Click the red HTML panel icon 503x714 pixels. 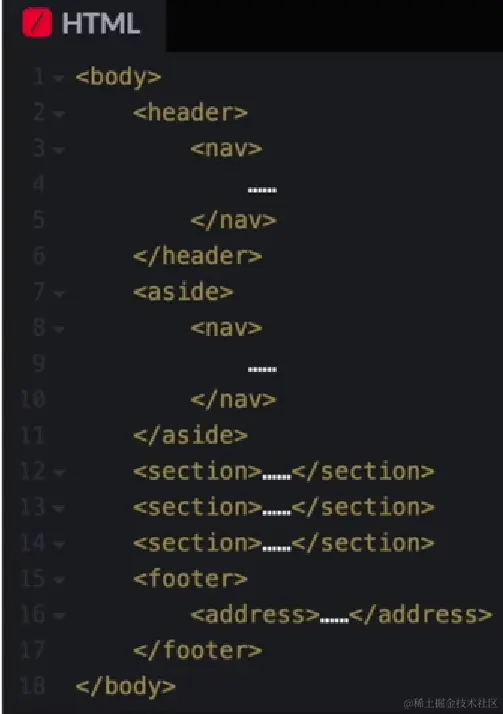(37, 23)
